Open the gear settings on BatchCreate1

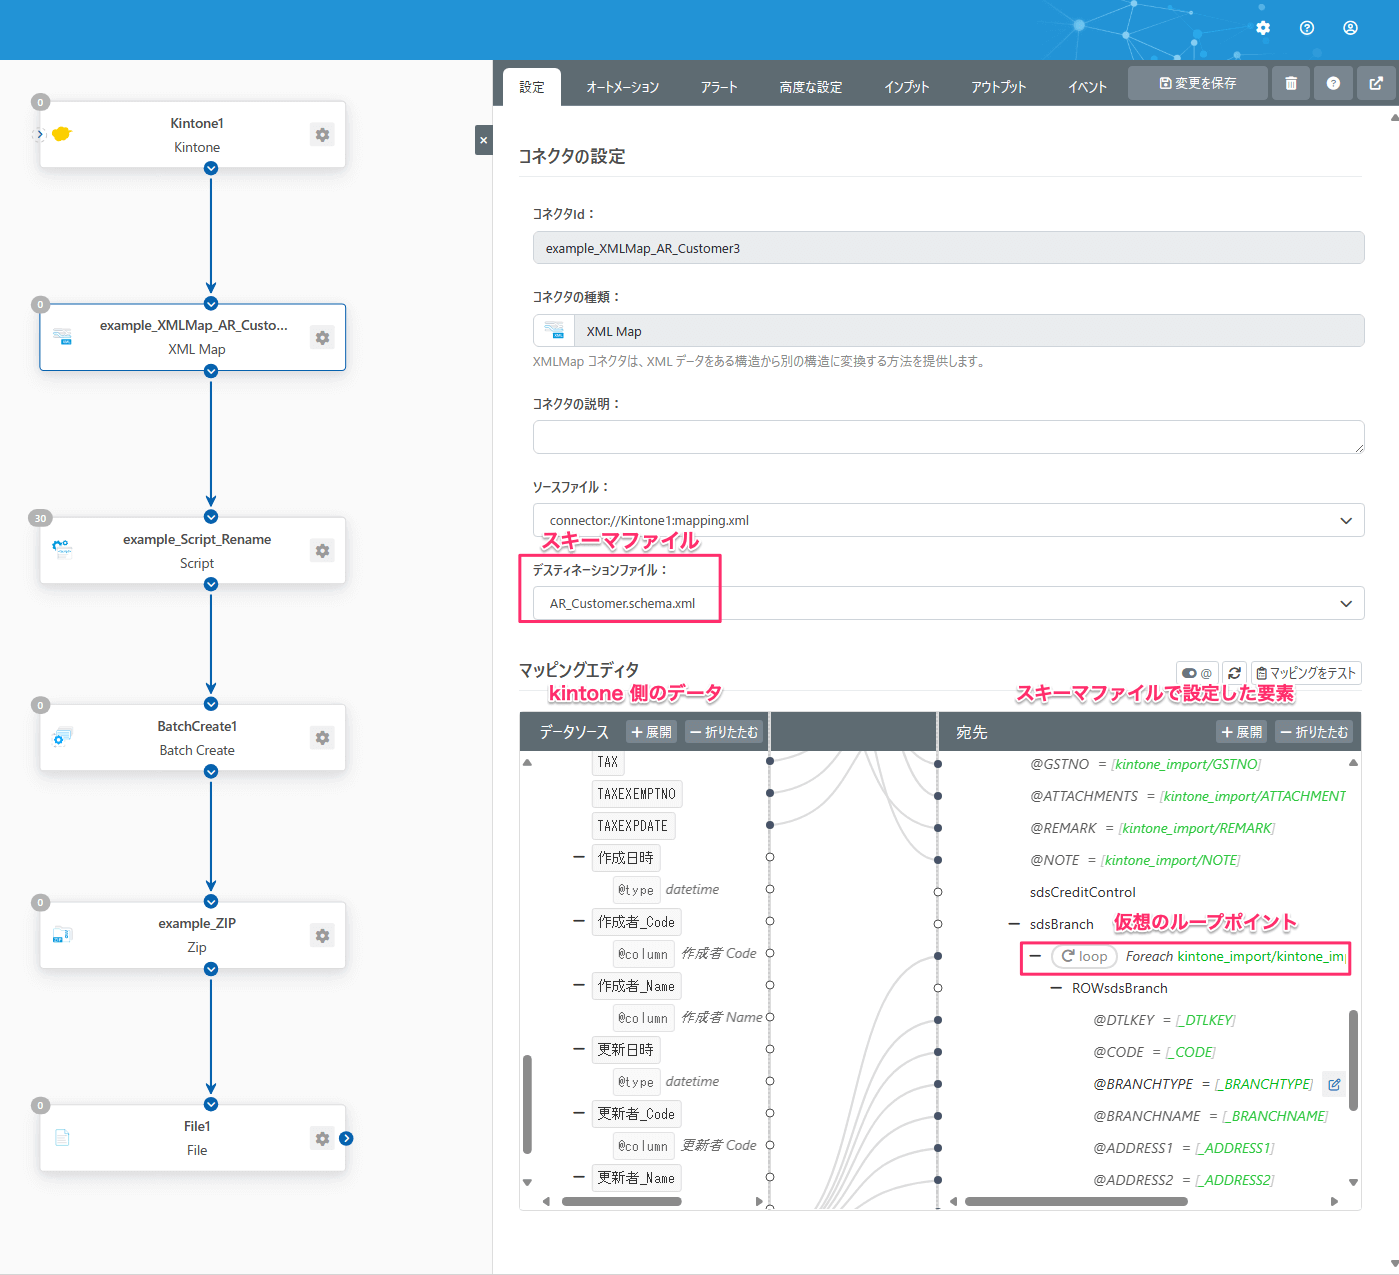pos(322,737)
